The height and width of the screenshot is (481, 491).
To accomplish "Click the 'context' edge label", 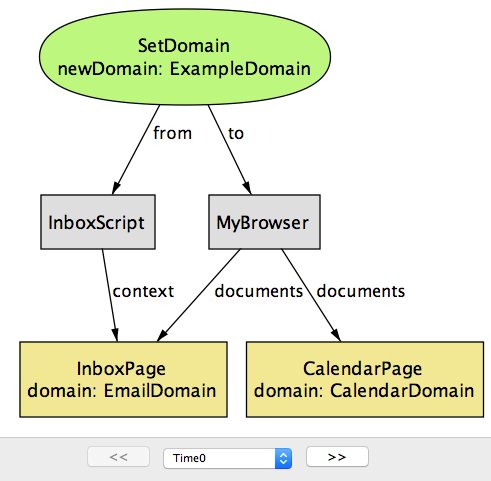I will pos(143,291).
